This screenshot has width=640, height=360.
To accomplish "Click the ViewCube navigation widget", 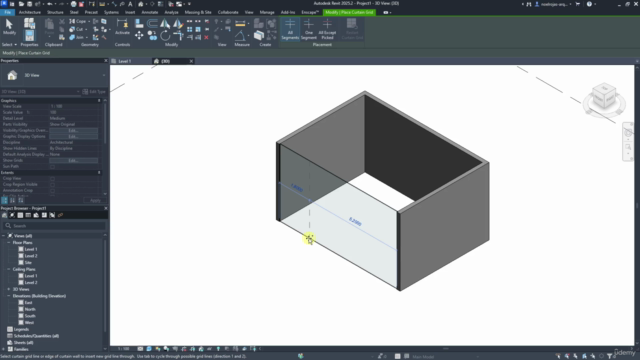I will click(x=604, y=99).
